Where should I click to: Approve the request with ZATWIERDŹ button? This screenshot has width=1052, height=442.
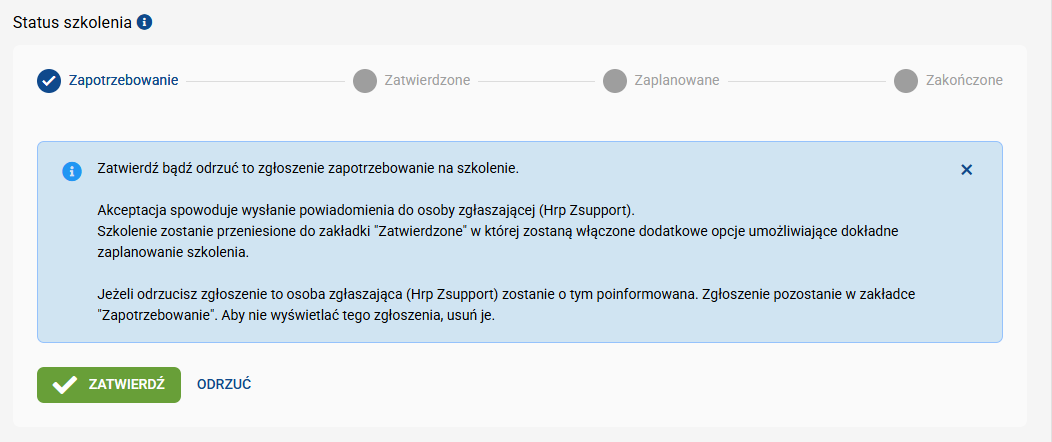coord(109,385)
